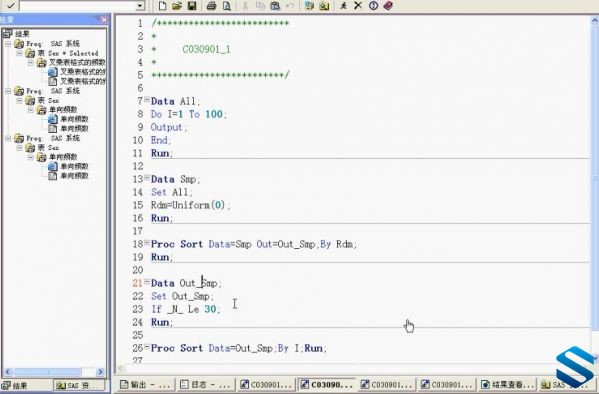Click the comment text C030901_1
This screenshot has height=394, width=599.
point(206,49)
